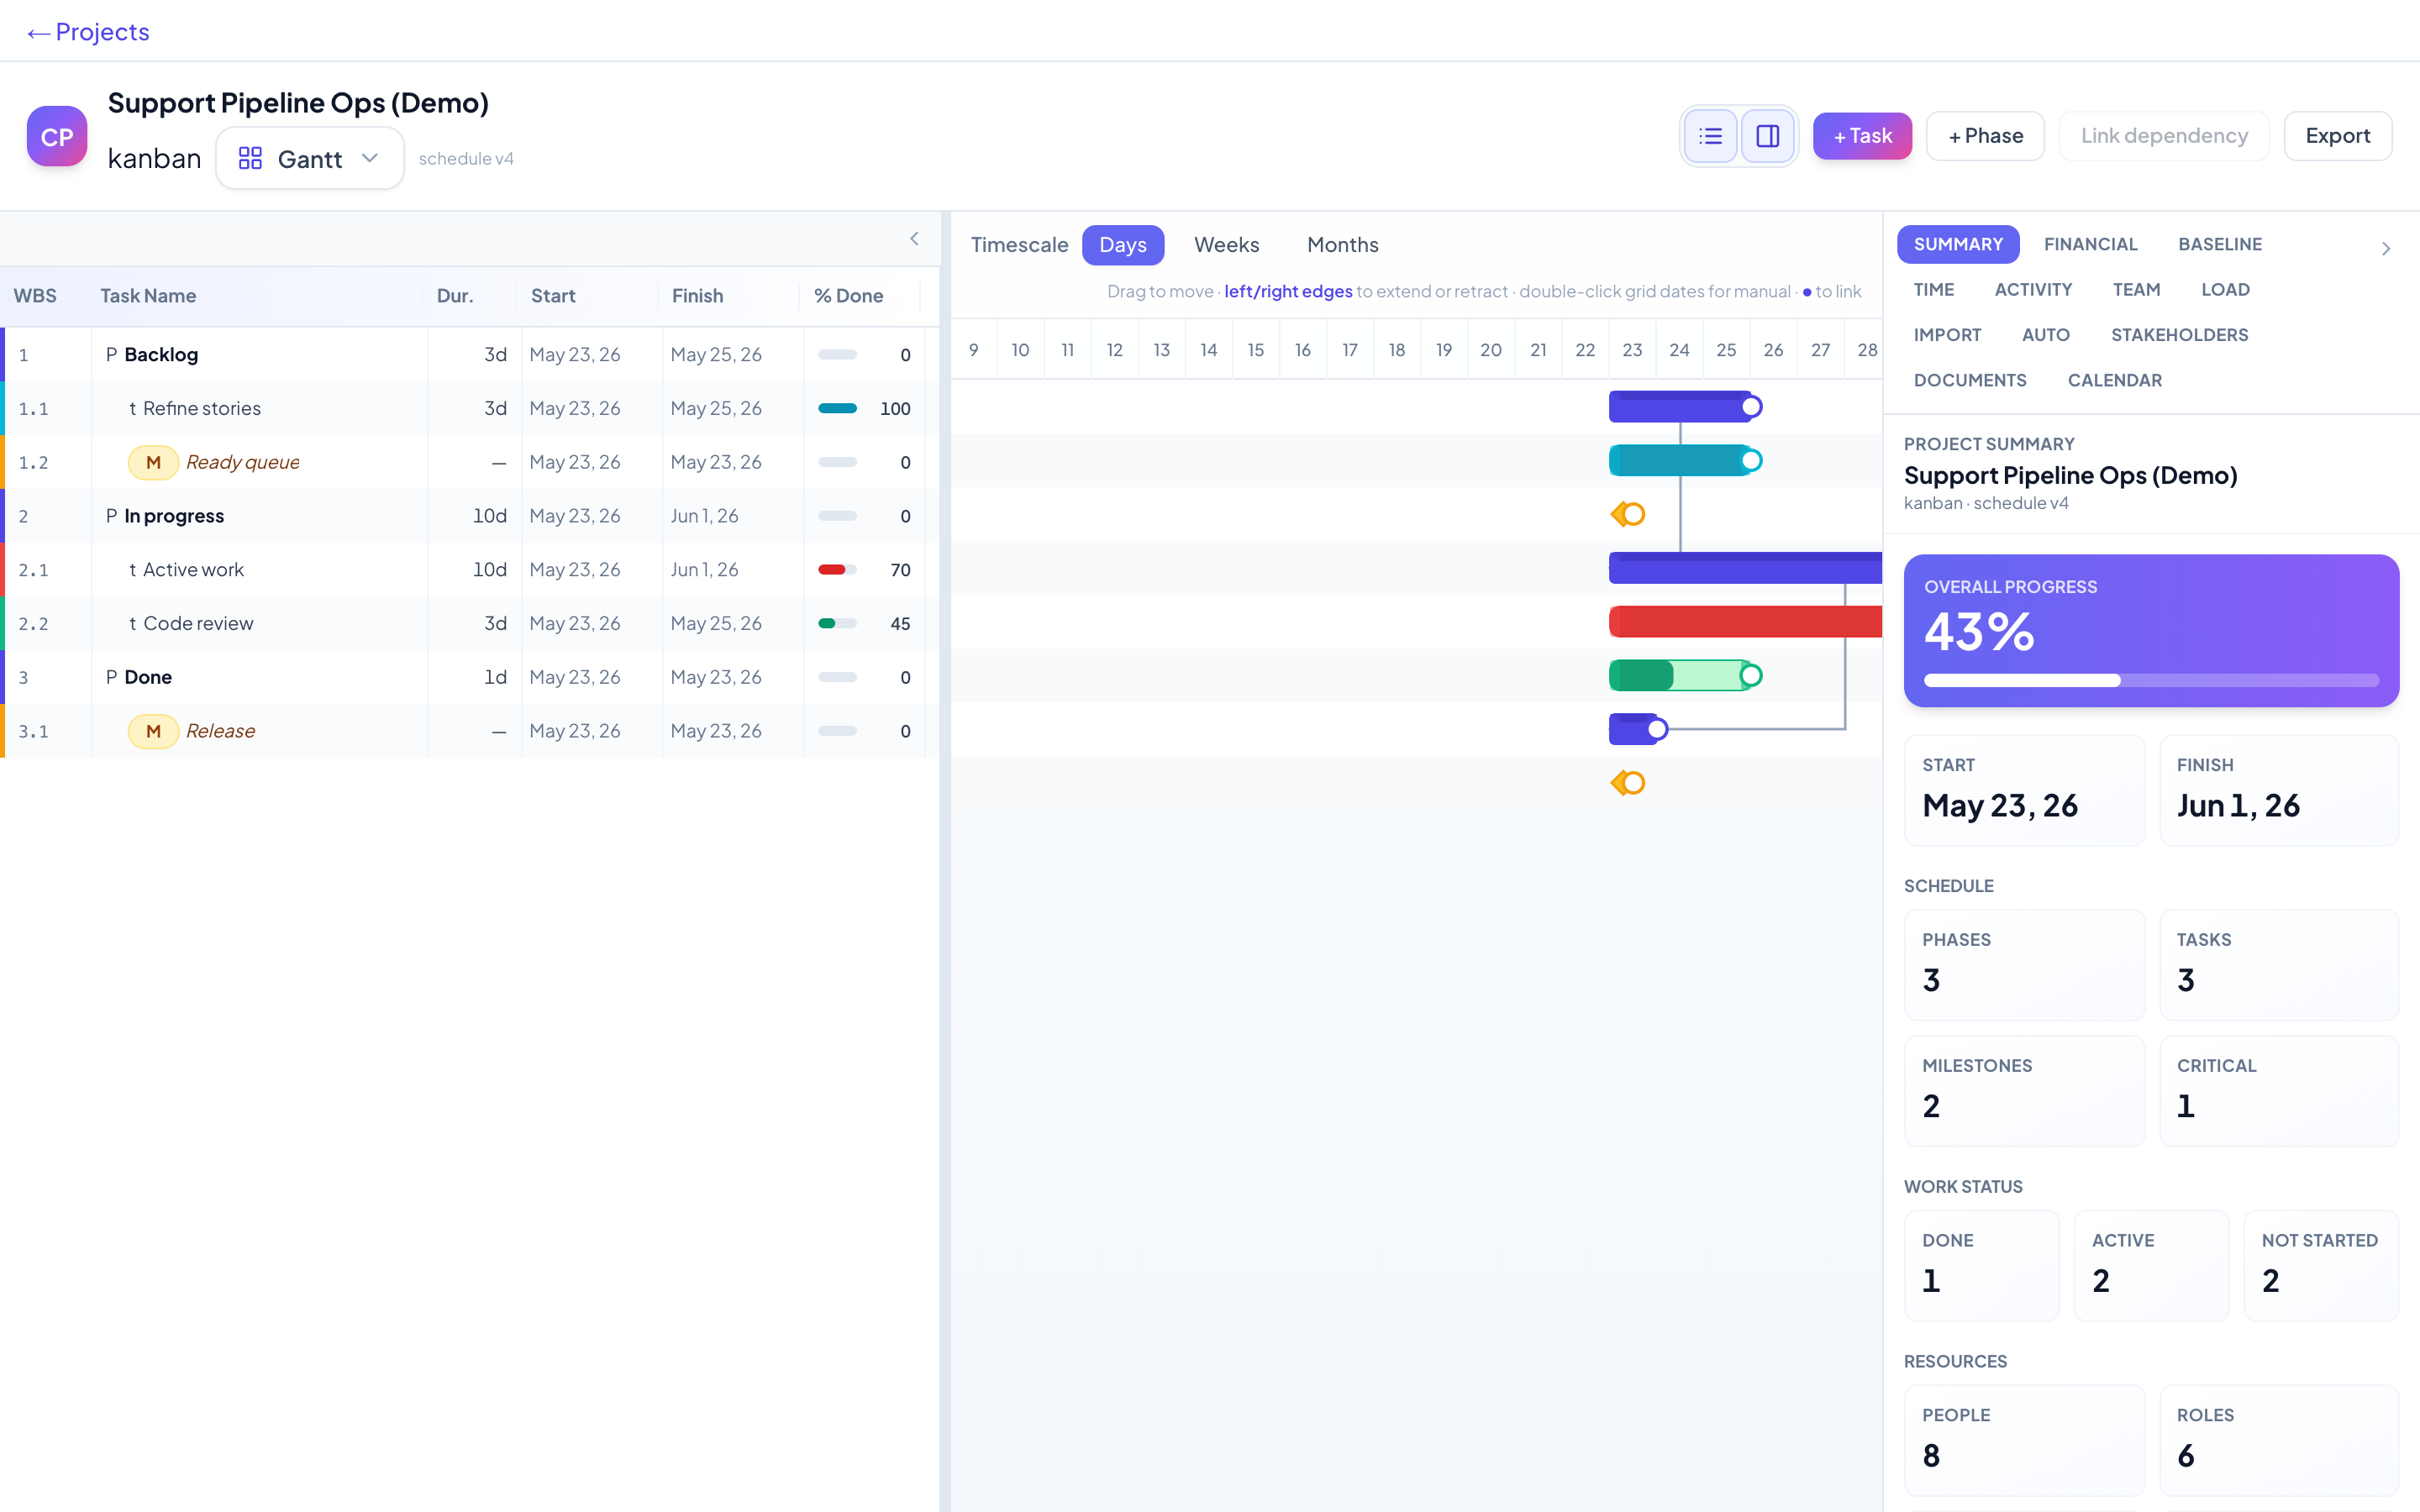The image size is (2420, 1512).
Task: Click day 23 in the timeline header
Action: [x=1632, y=350]
